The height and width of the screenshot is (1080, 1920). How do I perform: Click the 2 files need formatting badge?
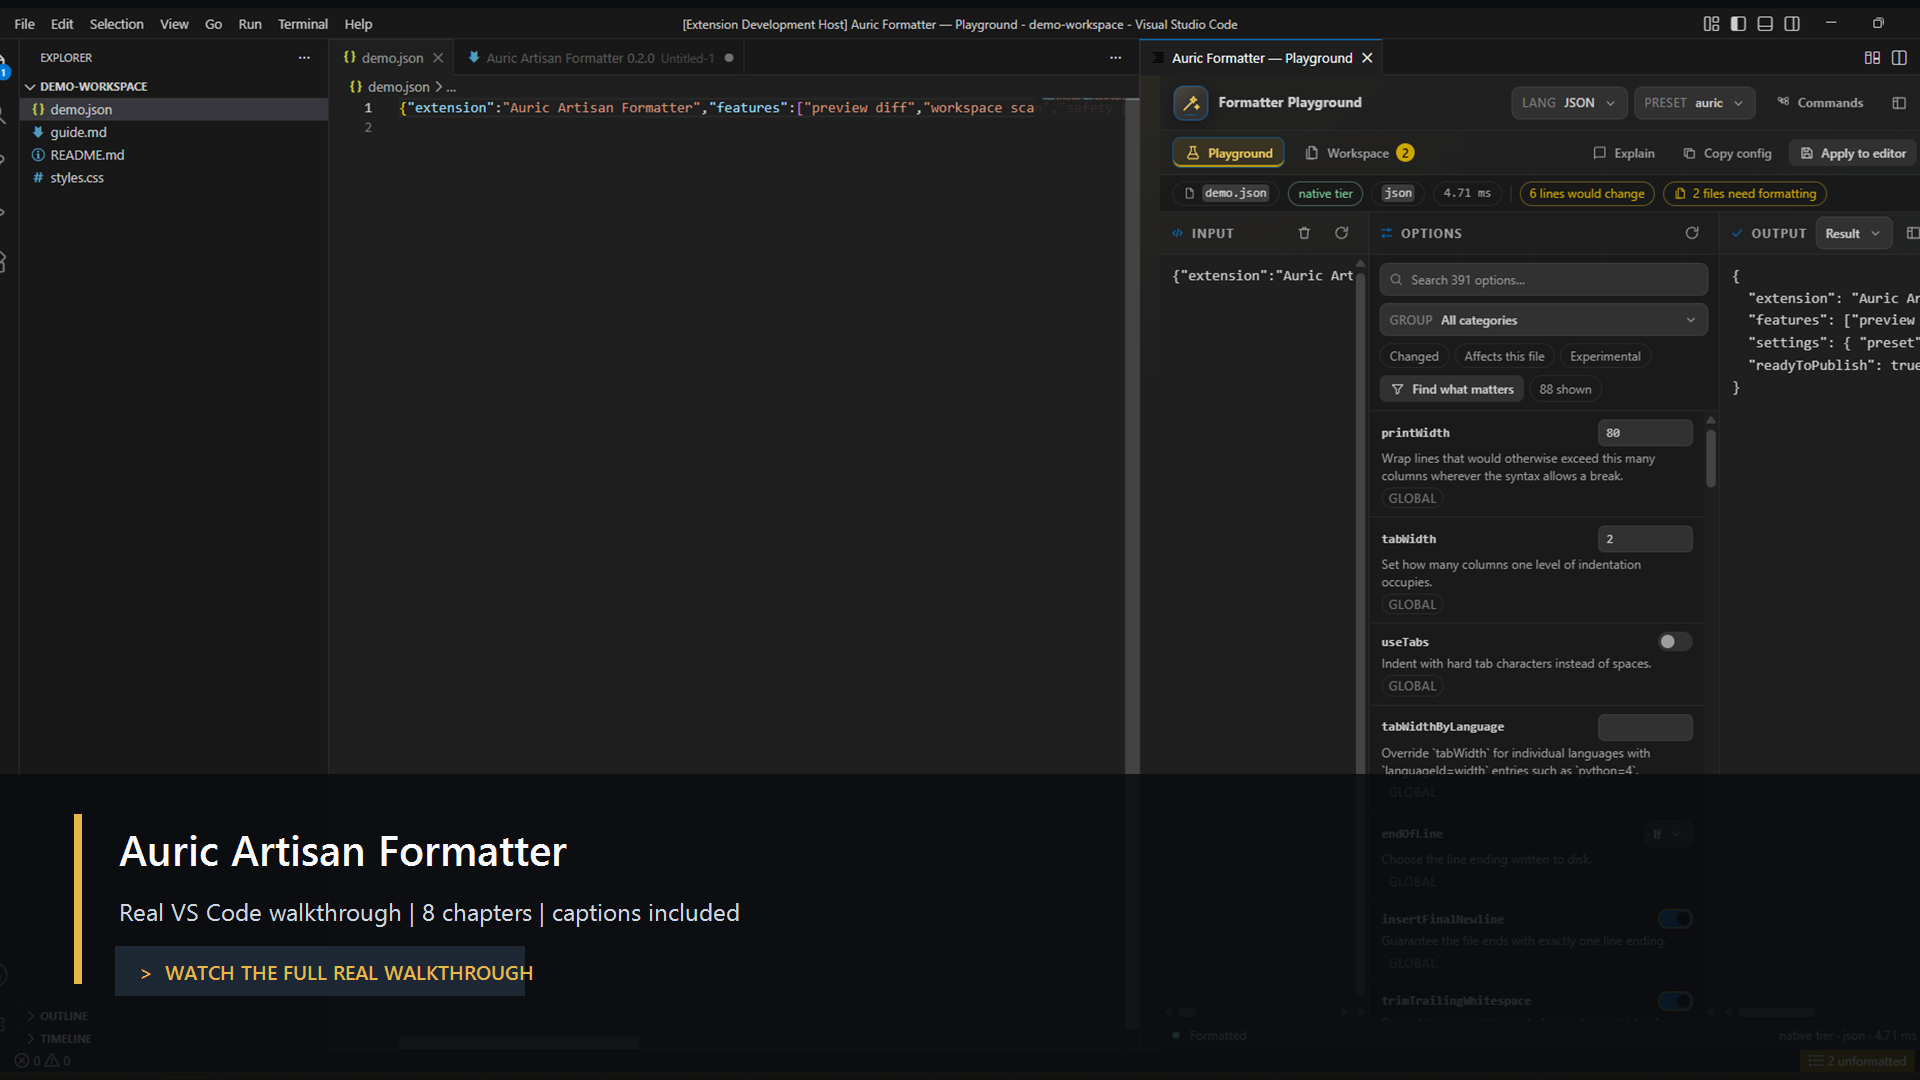pyautogui.click(x=1745, y=193)
